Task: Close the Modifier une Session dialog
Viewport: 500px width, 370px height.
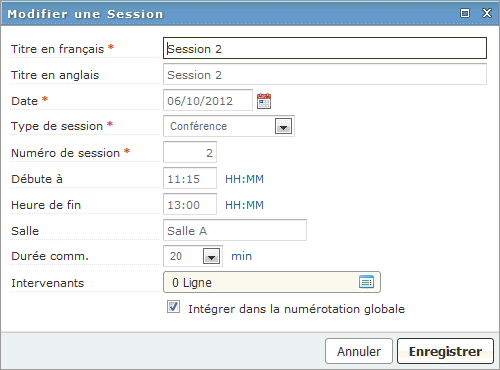Action: point(487,13)
